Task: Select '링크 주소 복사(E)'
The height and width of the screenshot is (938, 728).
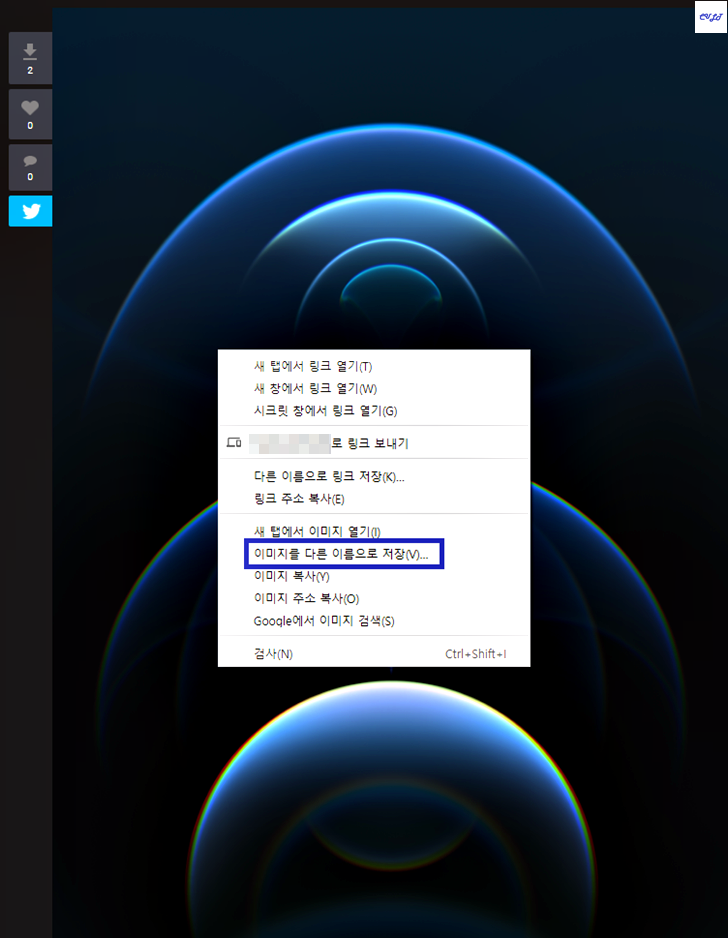Action: [x=374, y=499]
